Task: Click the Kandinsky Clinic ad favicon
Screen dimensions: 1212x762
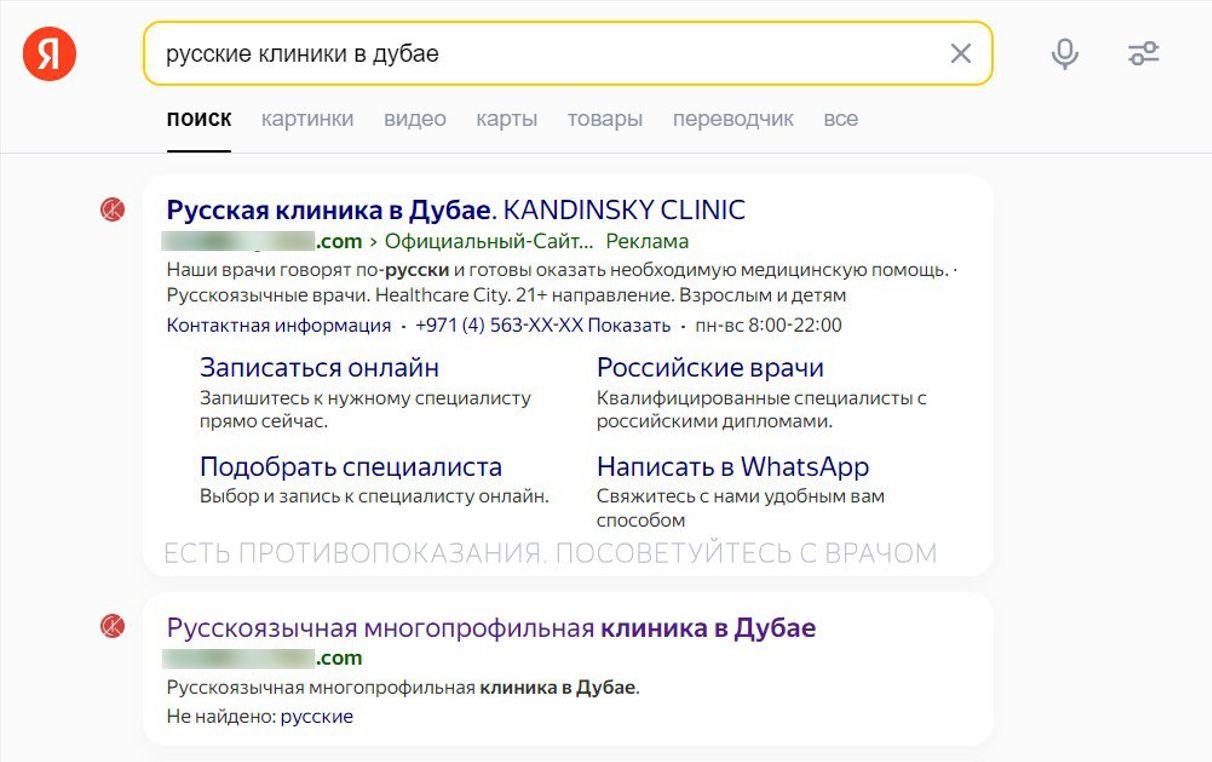Action: tap(113, 209)
